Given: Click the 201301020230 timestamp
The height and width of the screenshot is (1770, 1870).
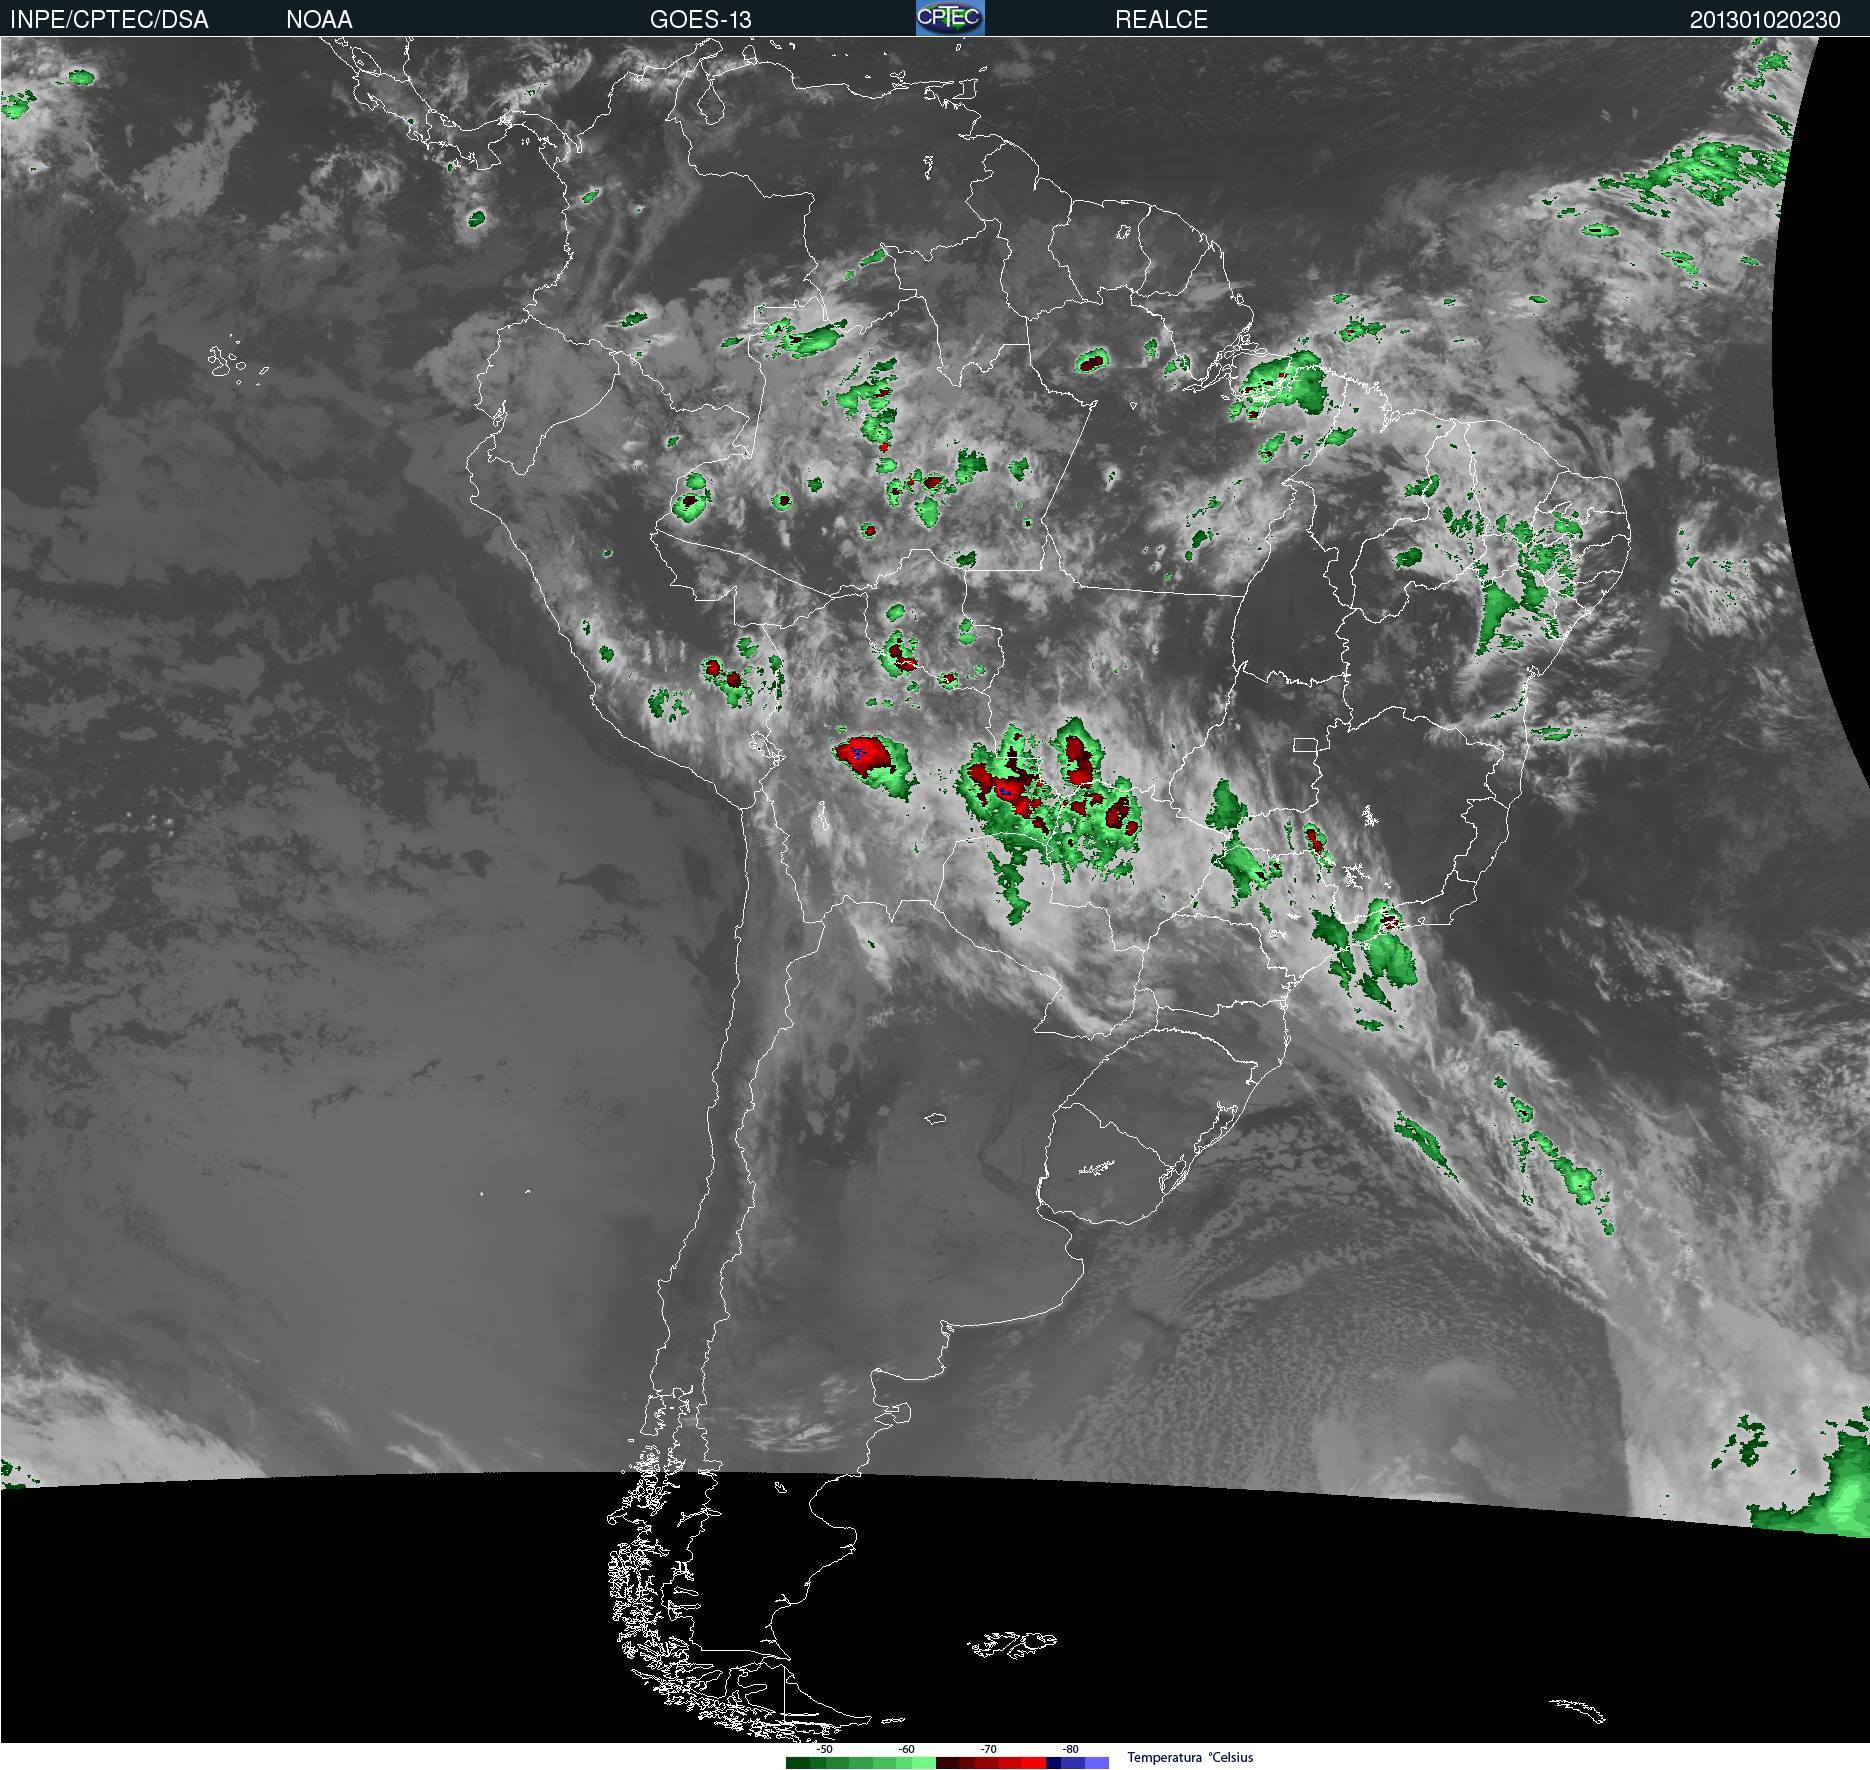Looking at the screenshot, I should tap(1765, 20).
